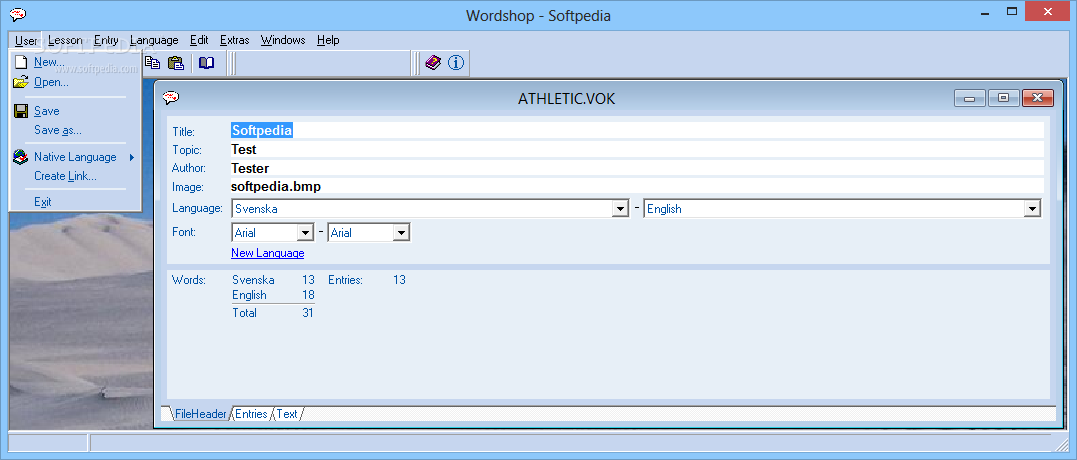This screenshot has height=460, width=1077.
Task: Expand the Svenska language dropdown
Action: coord(621,209)
